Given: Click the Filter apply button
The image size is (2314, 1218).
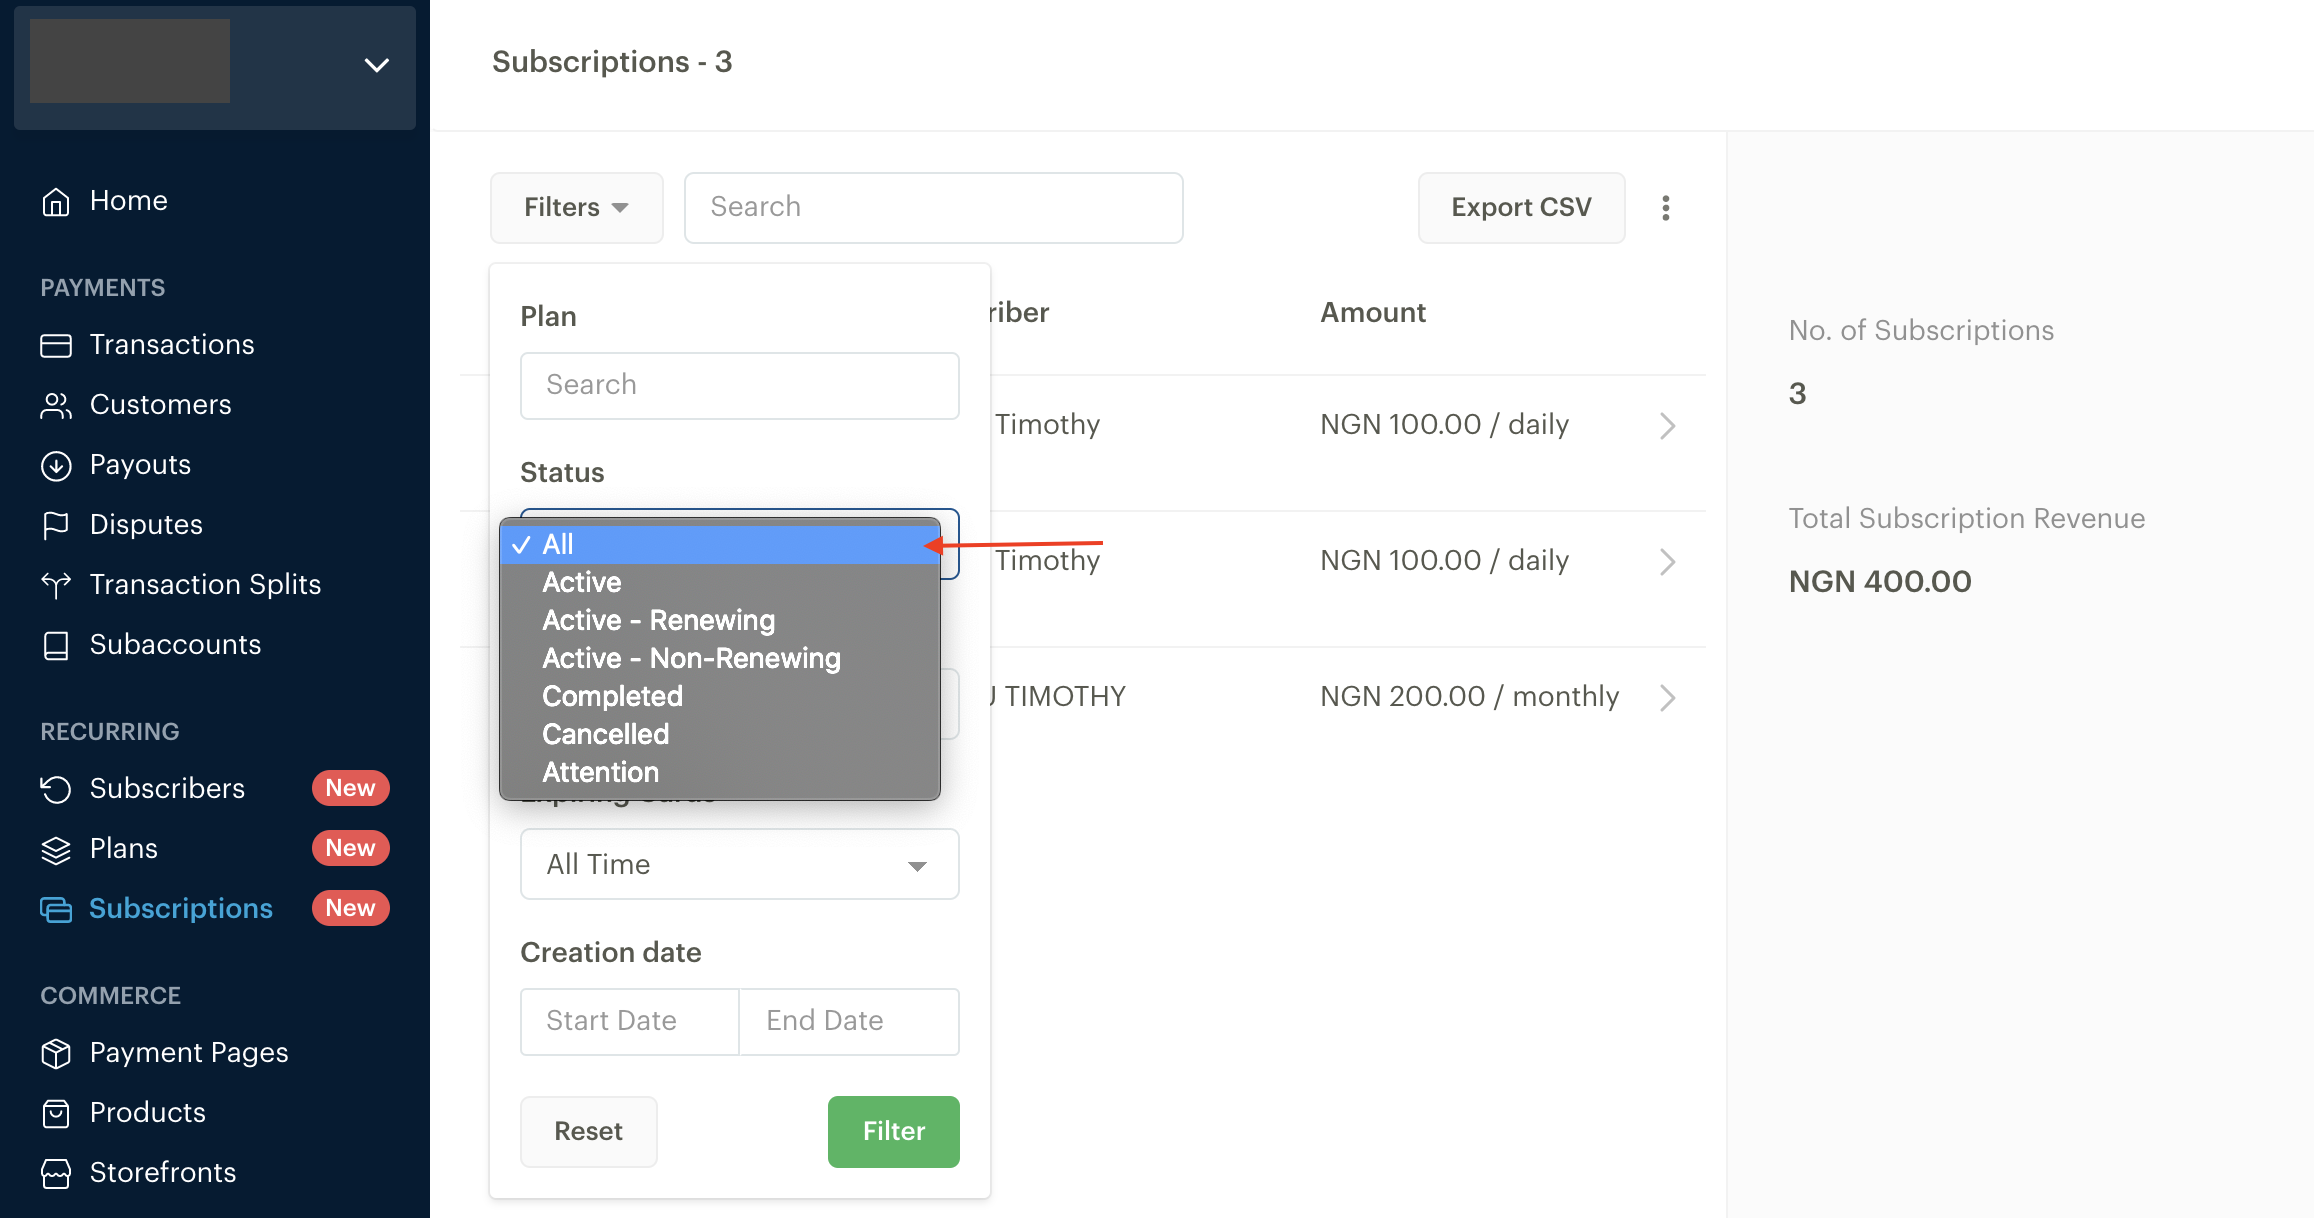Looking at the screenshot, I should click(x=894, y=1131).
